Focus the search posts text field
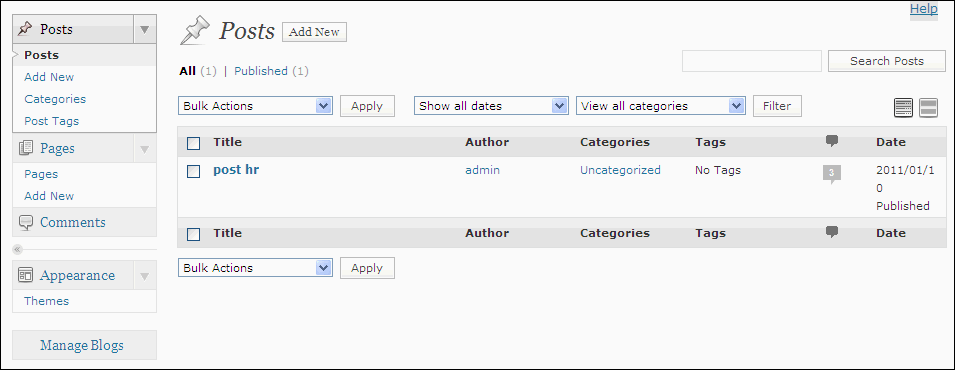 tap(752, 61)
